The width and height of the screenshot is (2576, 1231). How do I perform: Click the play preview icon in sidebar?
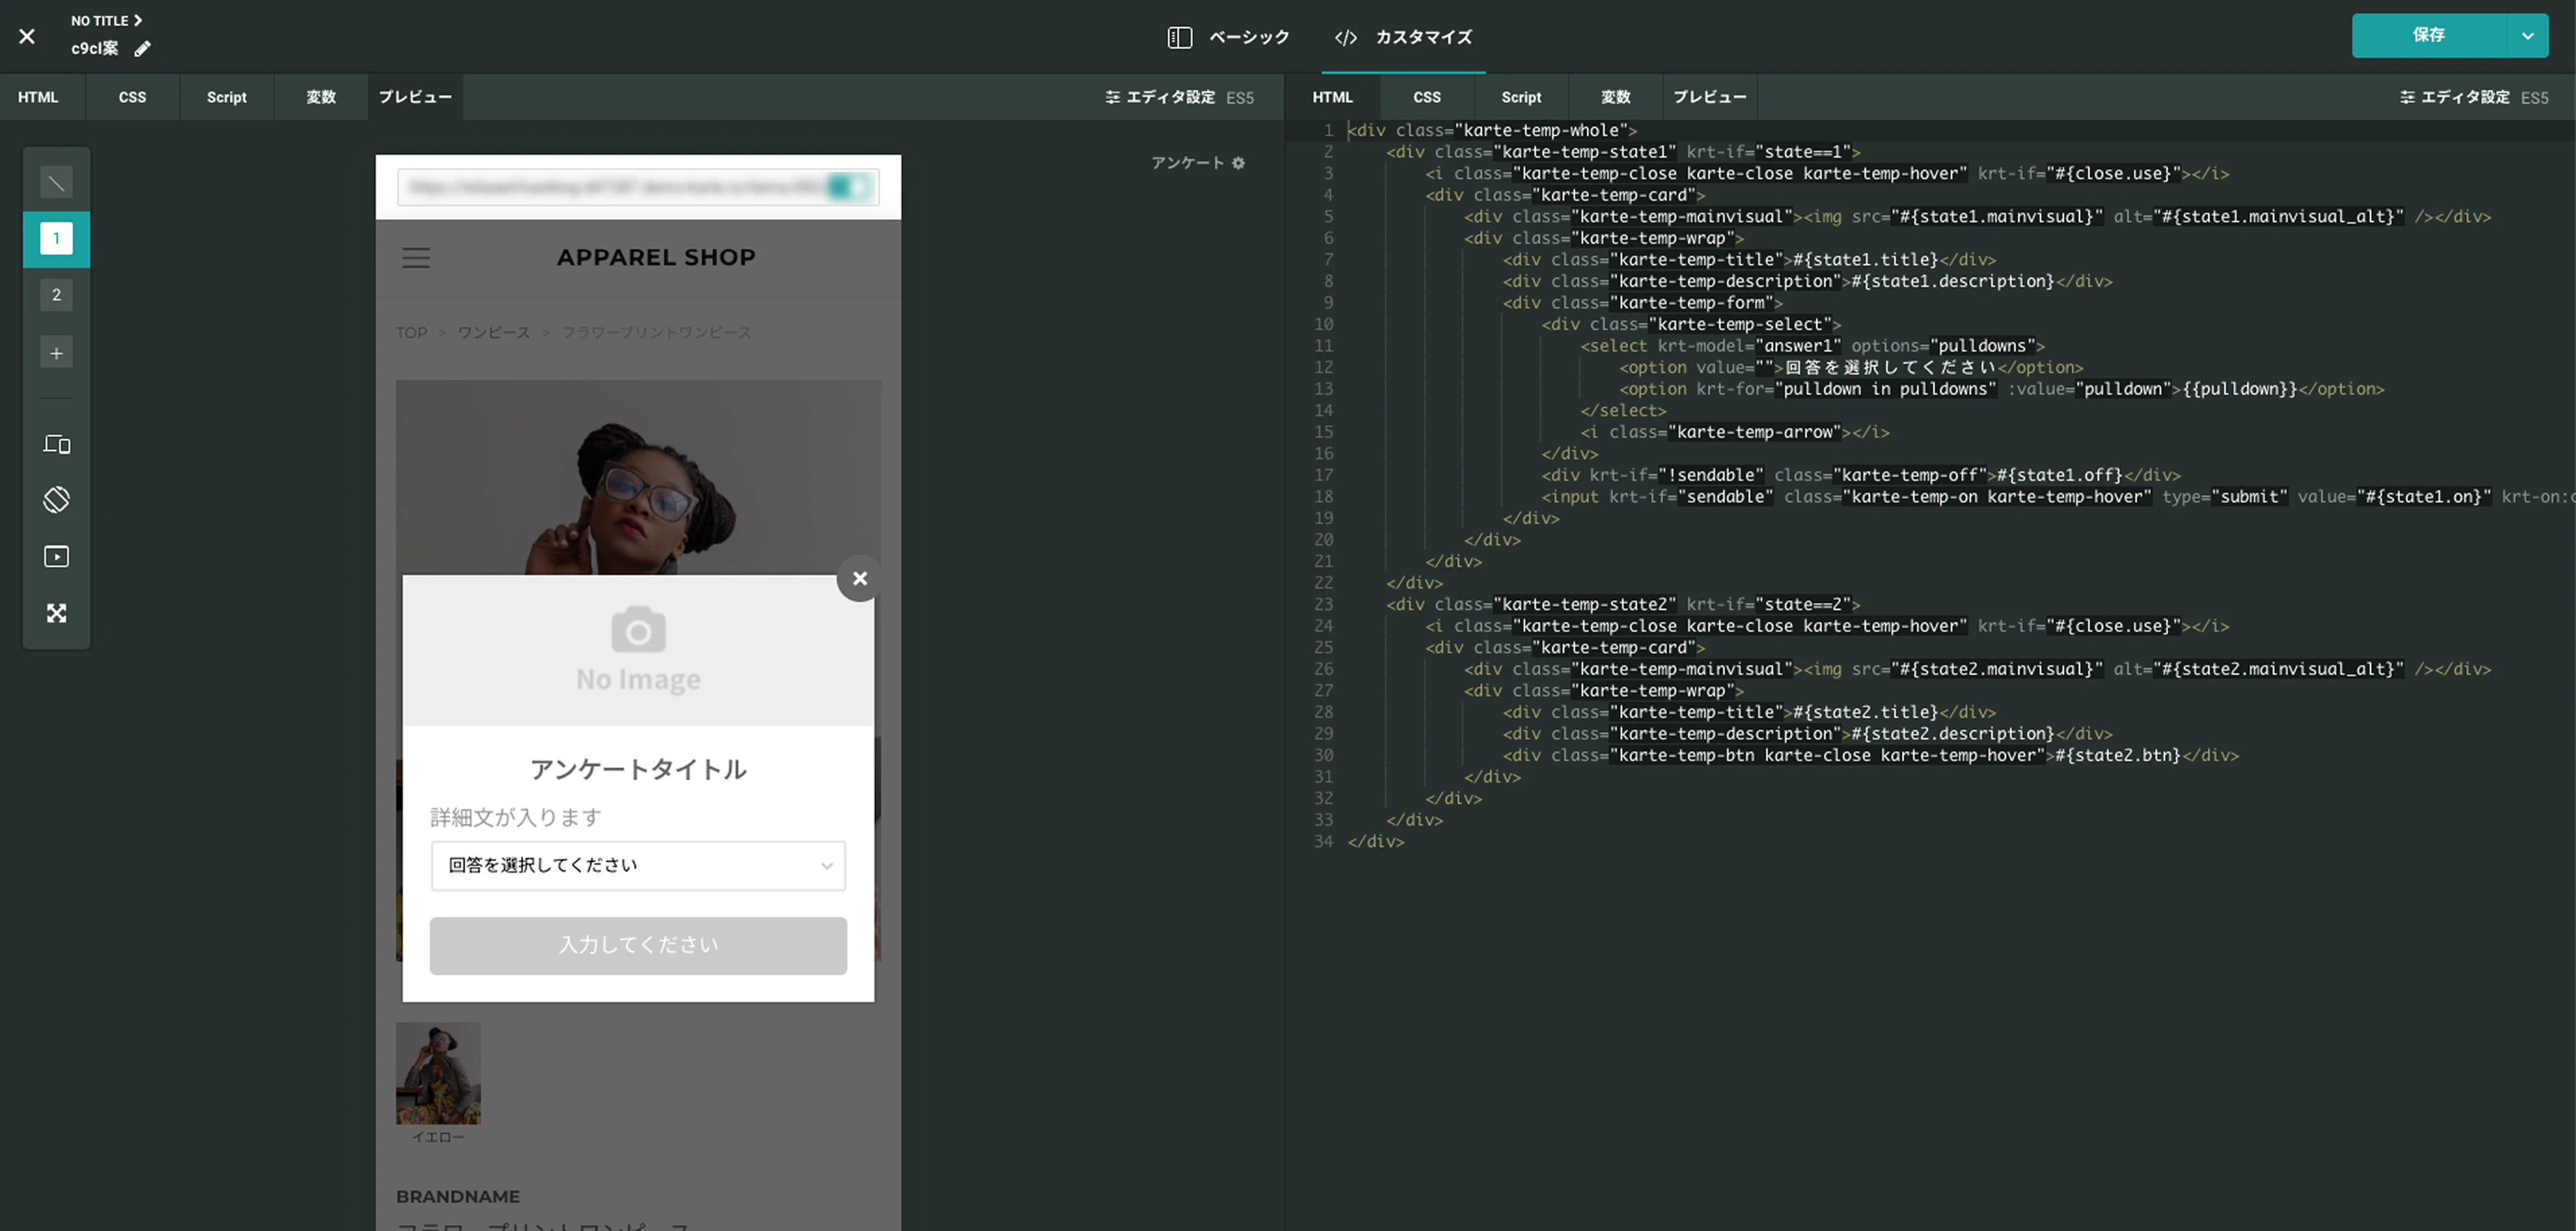point(56,556)
